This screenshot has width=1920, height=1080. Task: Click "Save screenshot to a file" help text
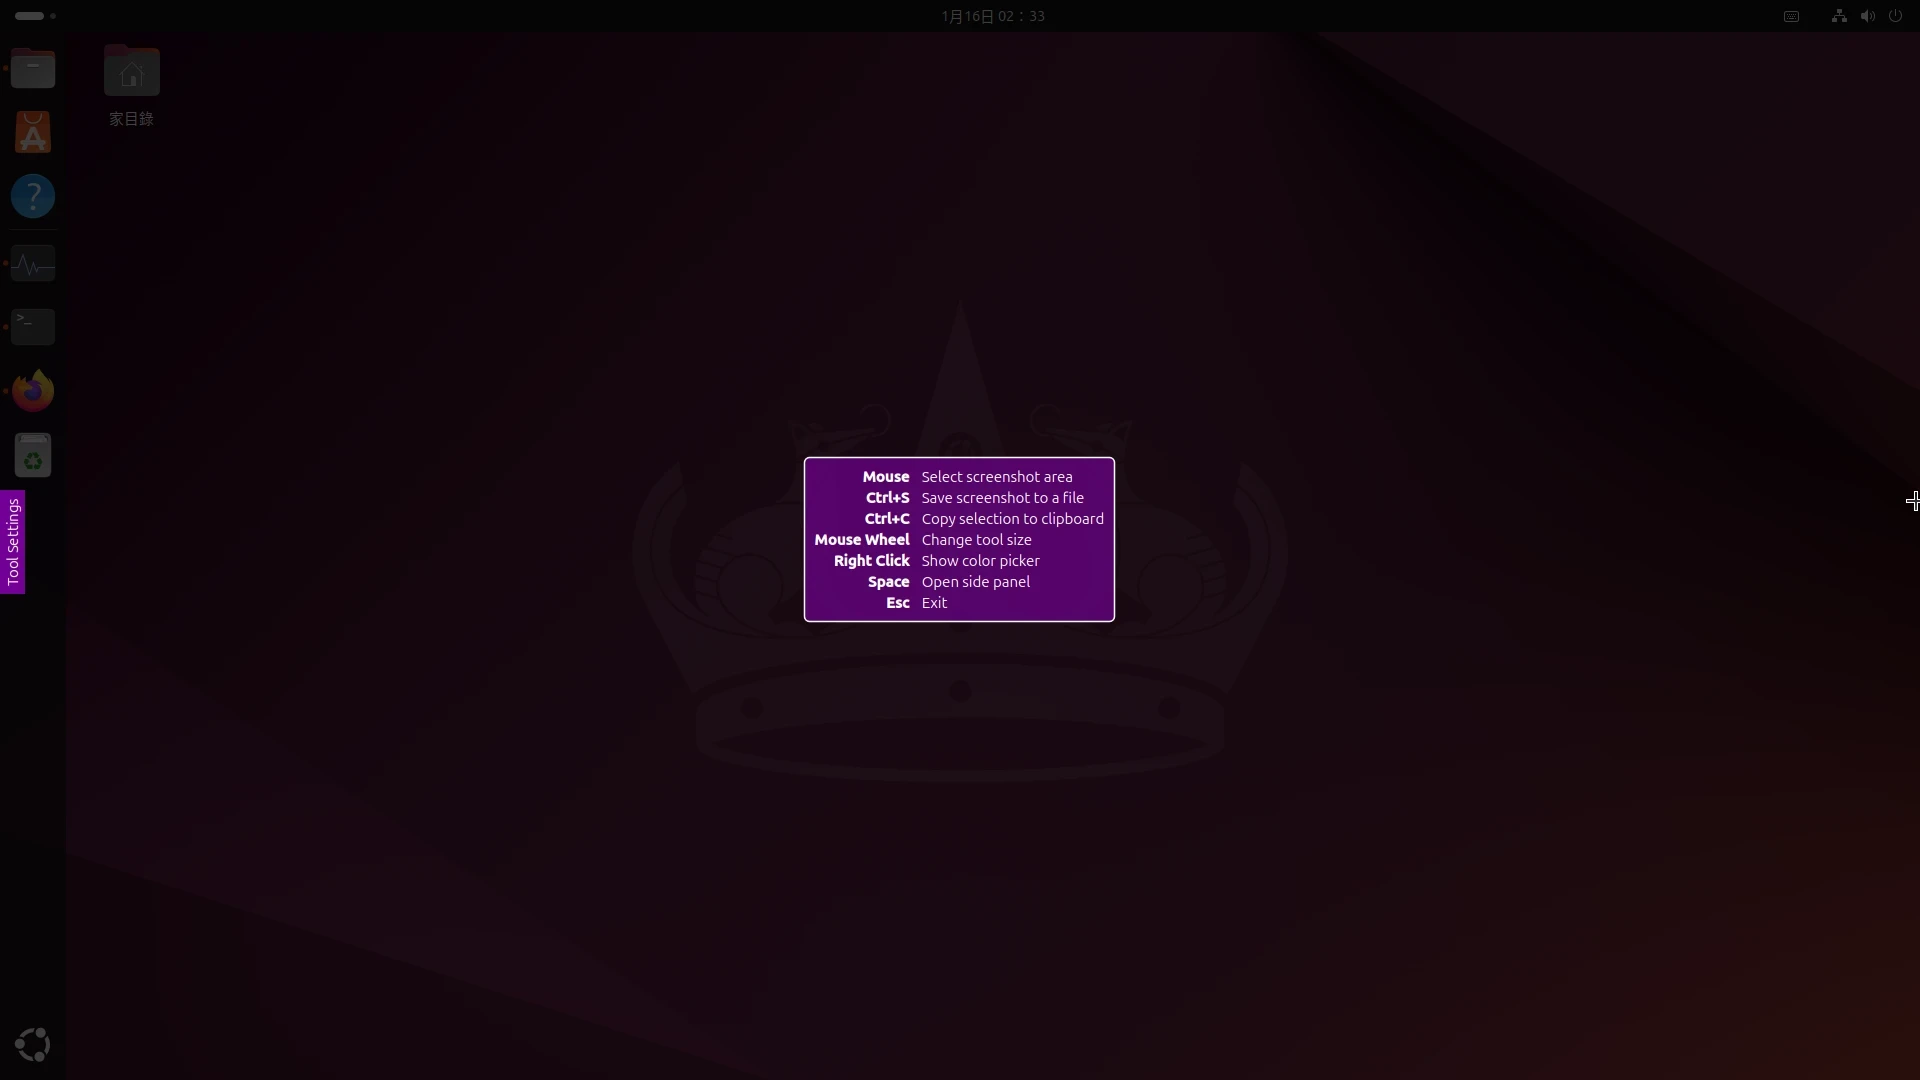point(1002,498)
